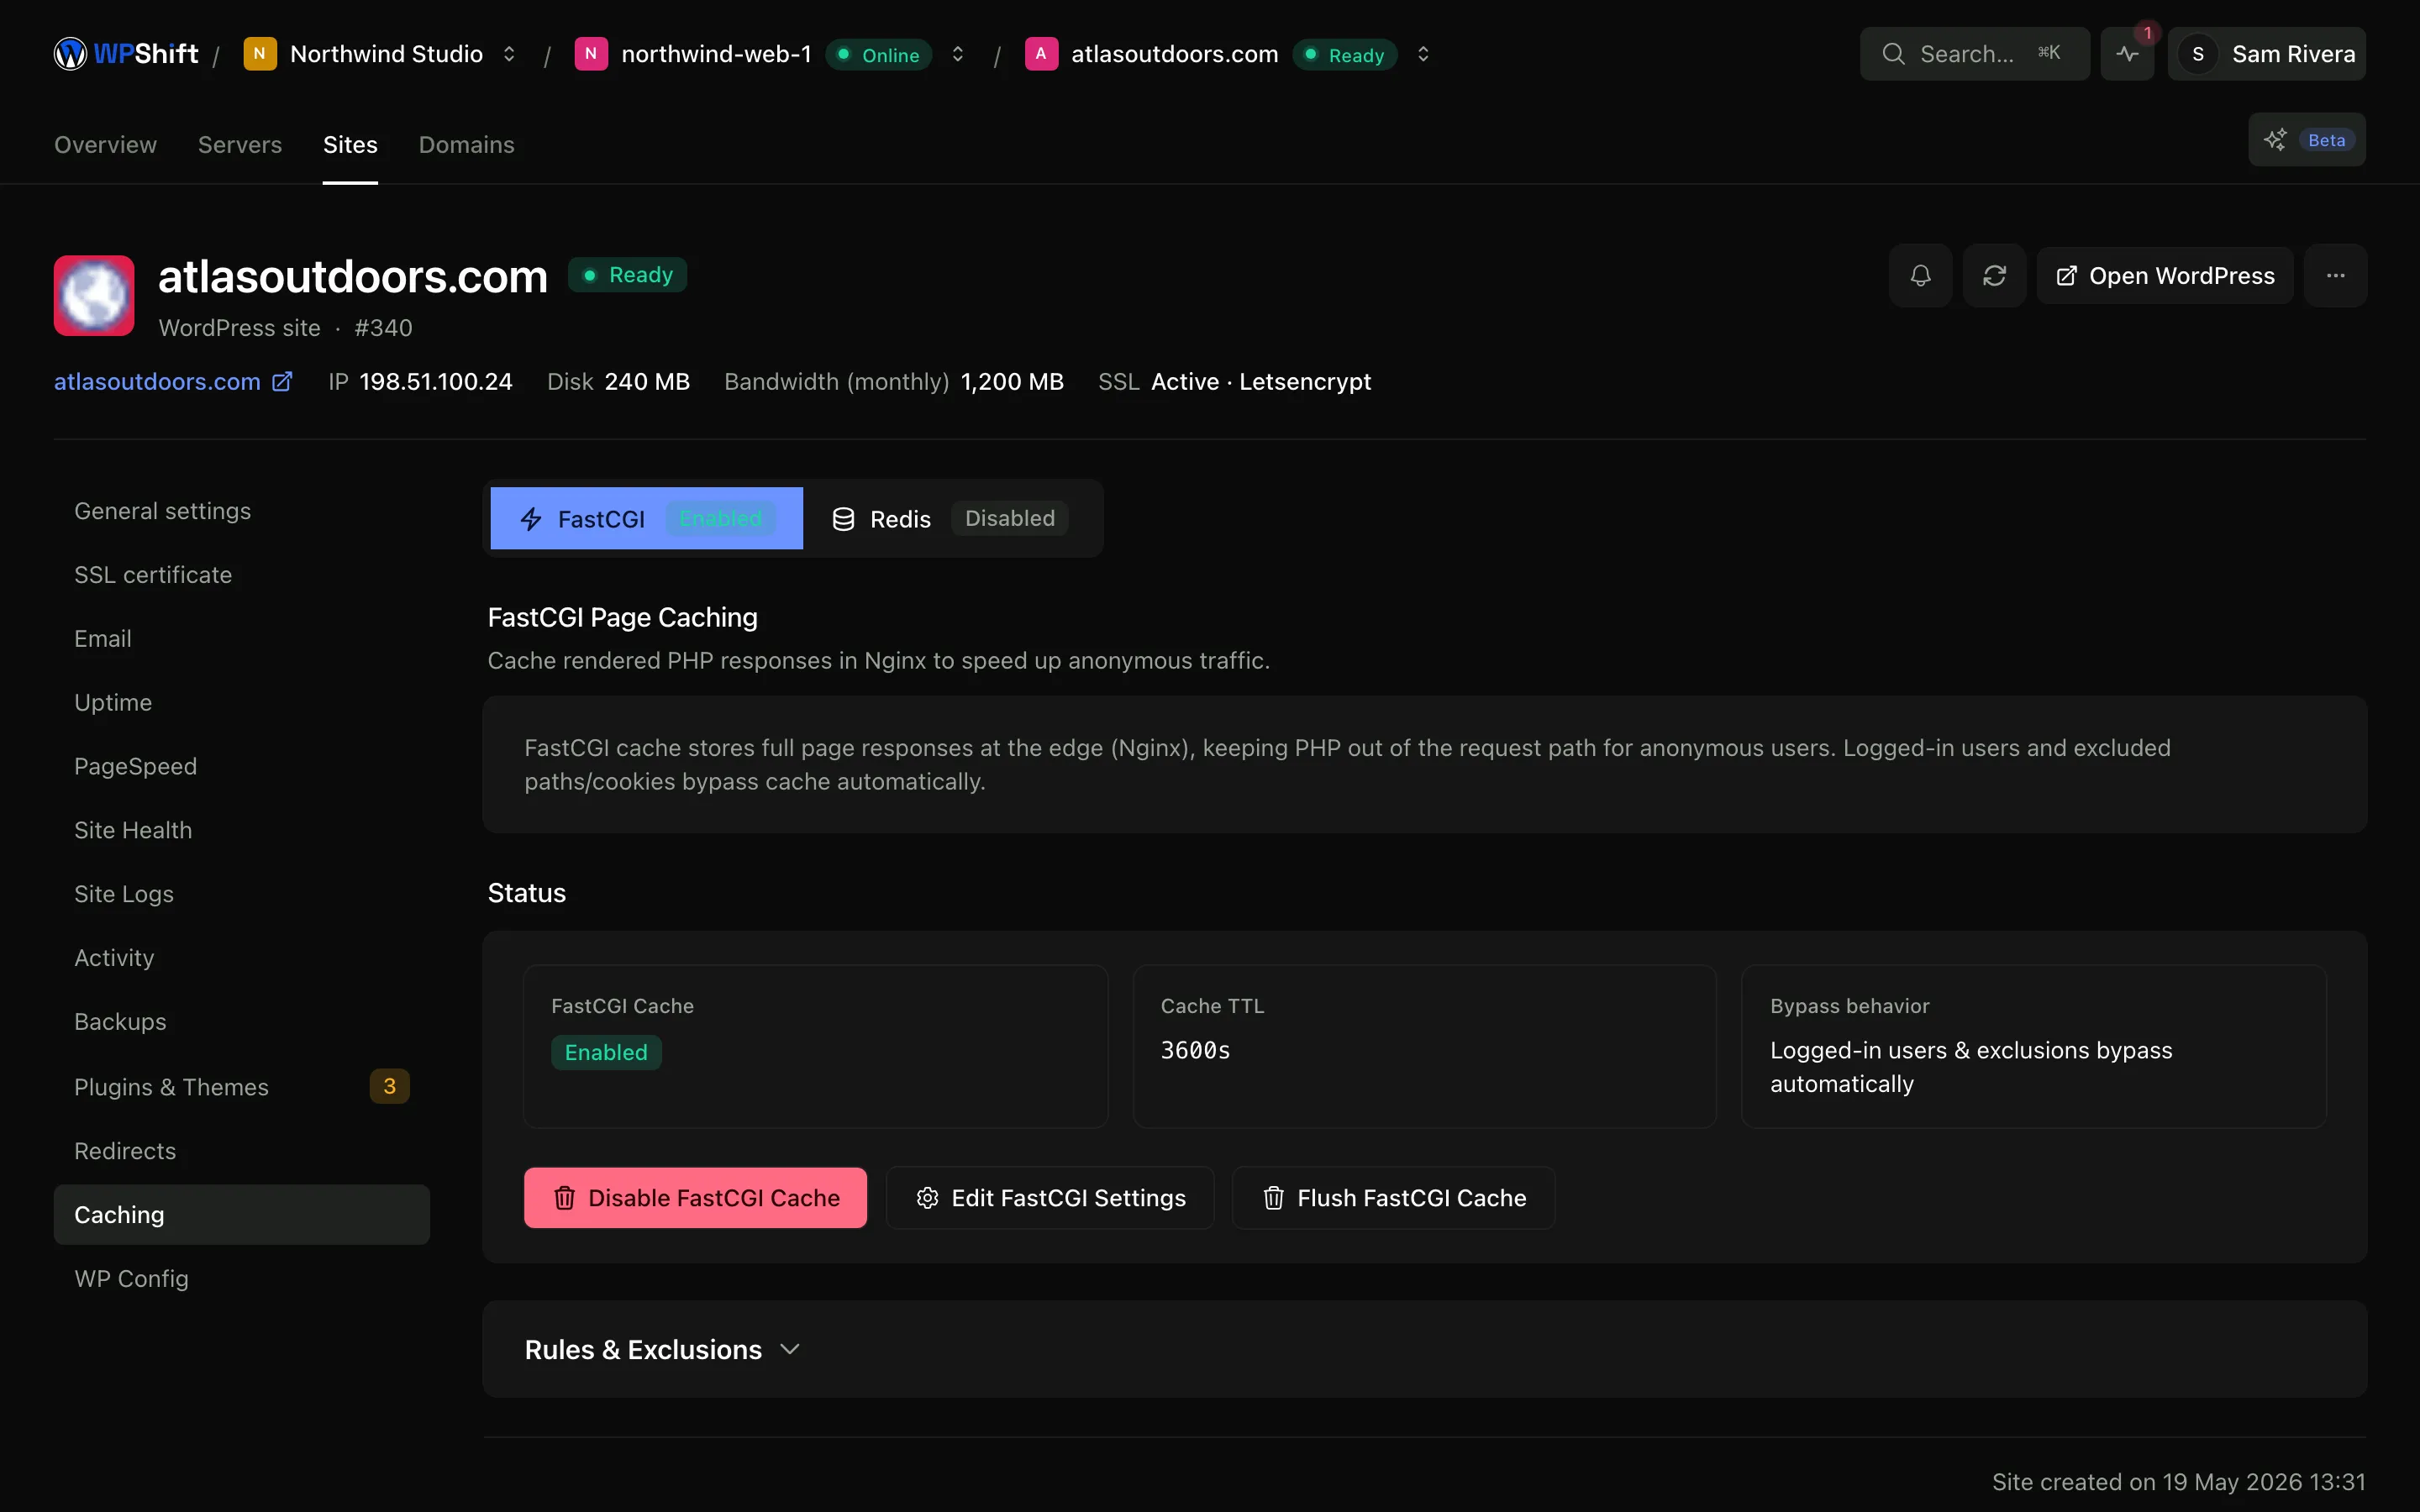The width and height of the screenshot is (2420, 1512).
Task: Click the Enabled badge in FastCGI Cache card
Action: [606, 1052]
